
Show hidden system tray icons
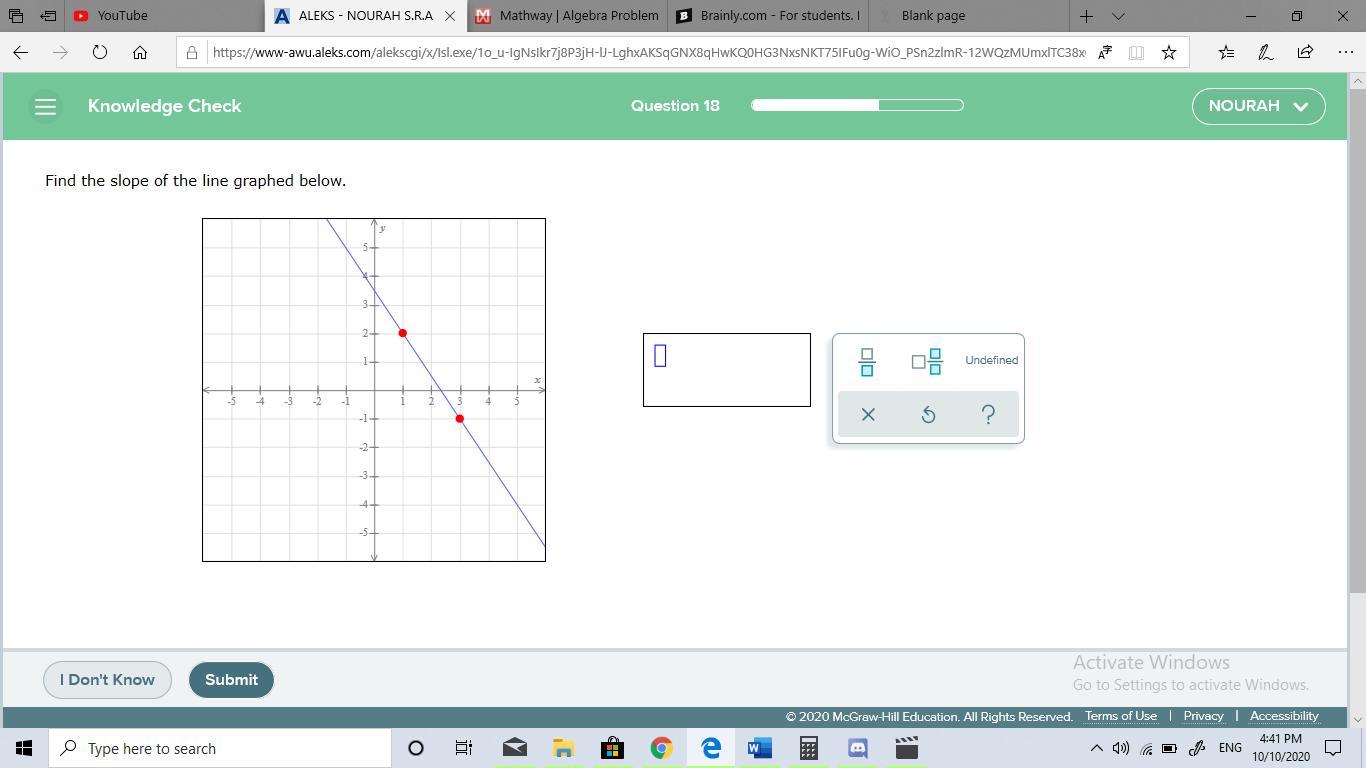[1096, 748]
